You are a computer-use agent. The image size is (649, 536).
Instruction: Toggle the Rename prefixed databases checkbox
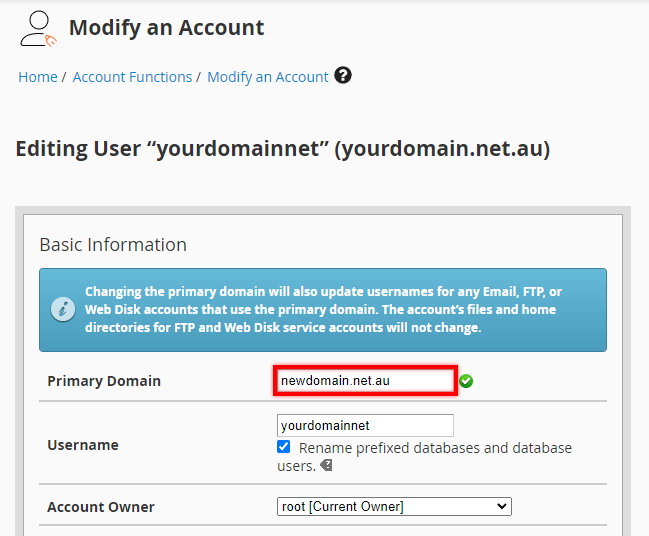(284, 447)
